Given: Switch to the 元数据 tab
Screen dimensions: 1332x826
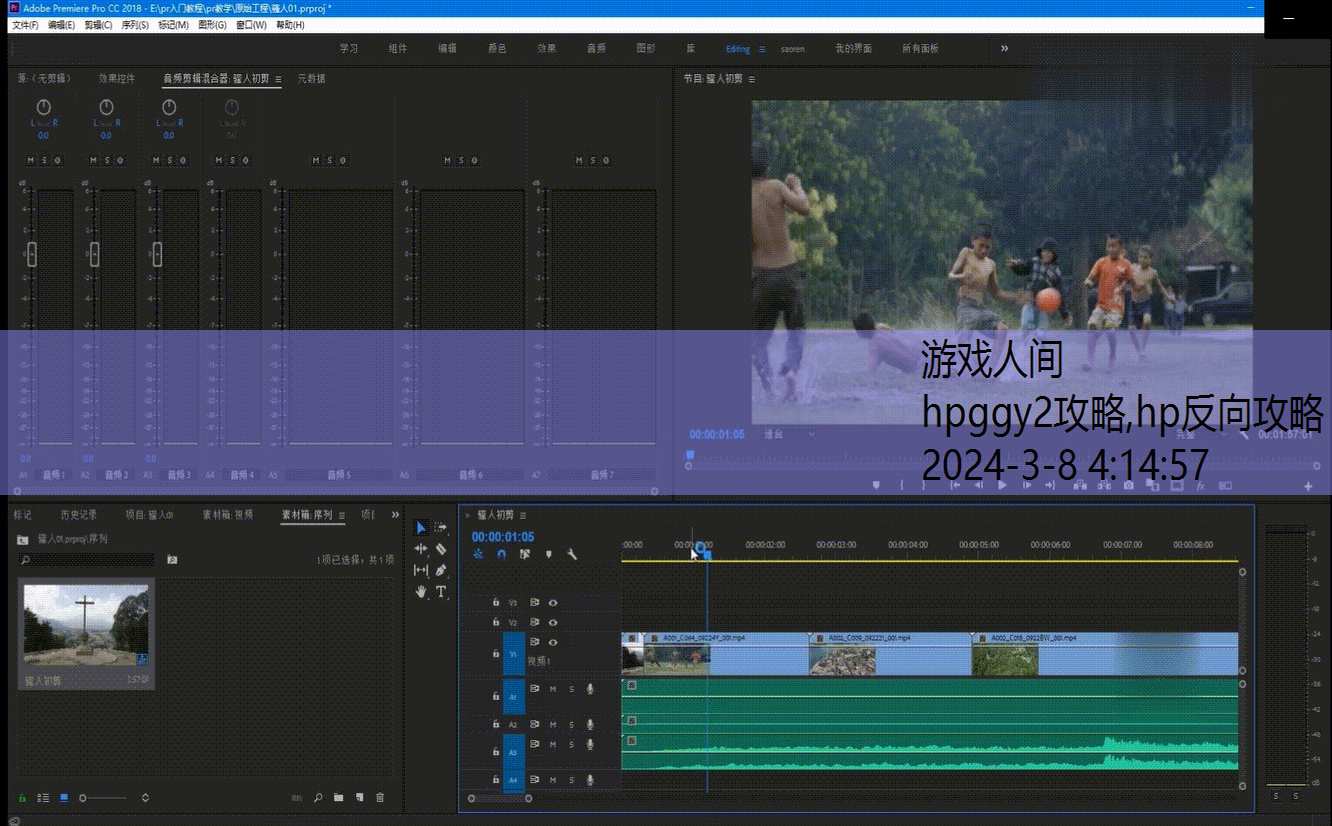Looking at the screenshot, I should click(311, 78).
